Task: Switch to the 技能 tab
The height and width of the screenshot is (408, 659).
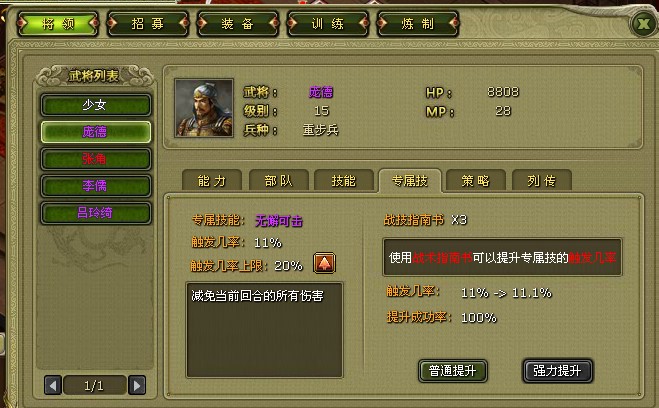Action: point(344,181)
